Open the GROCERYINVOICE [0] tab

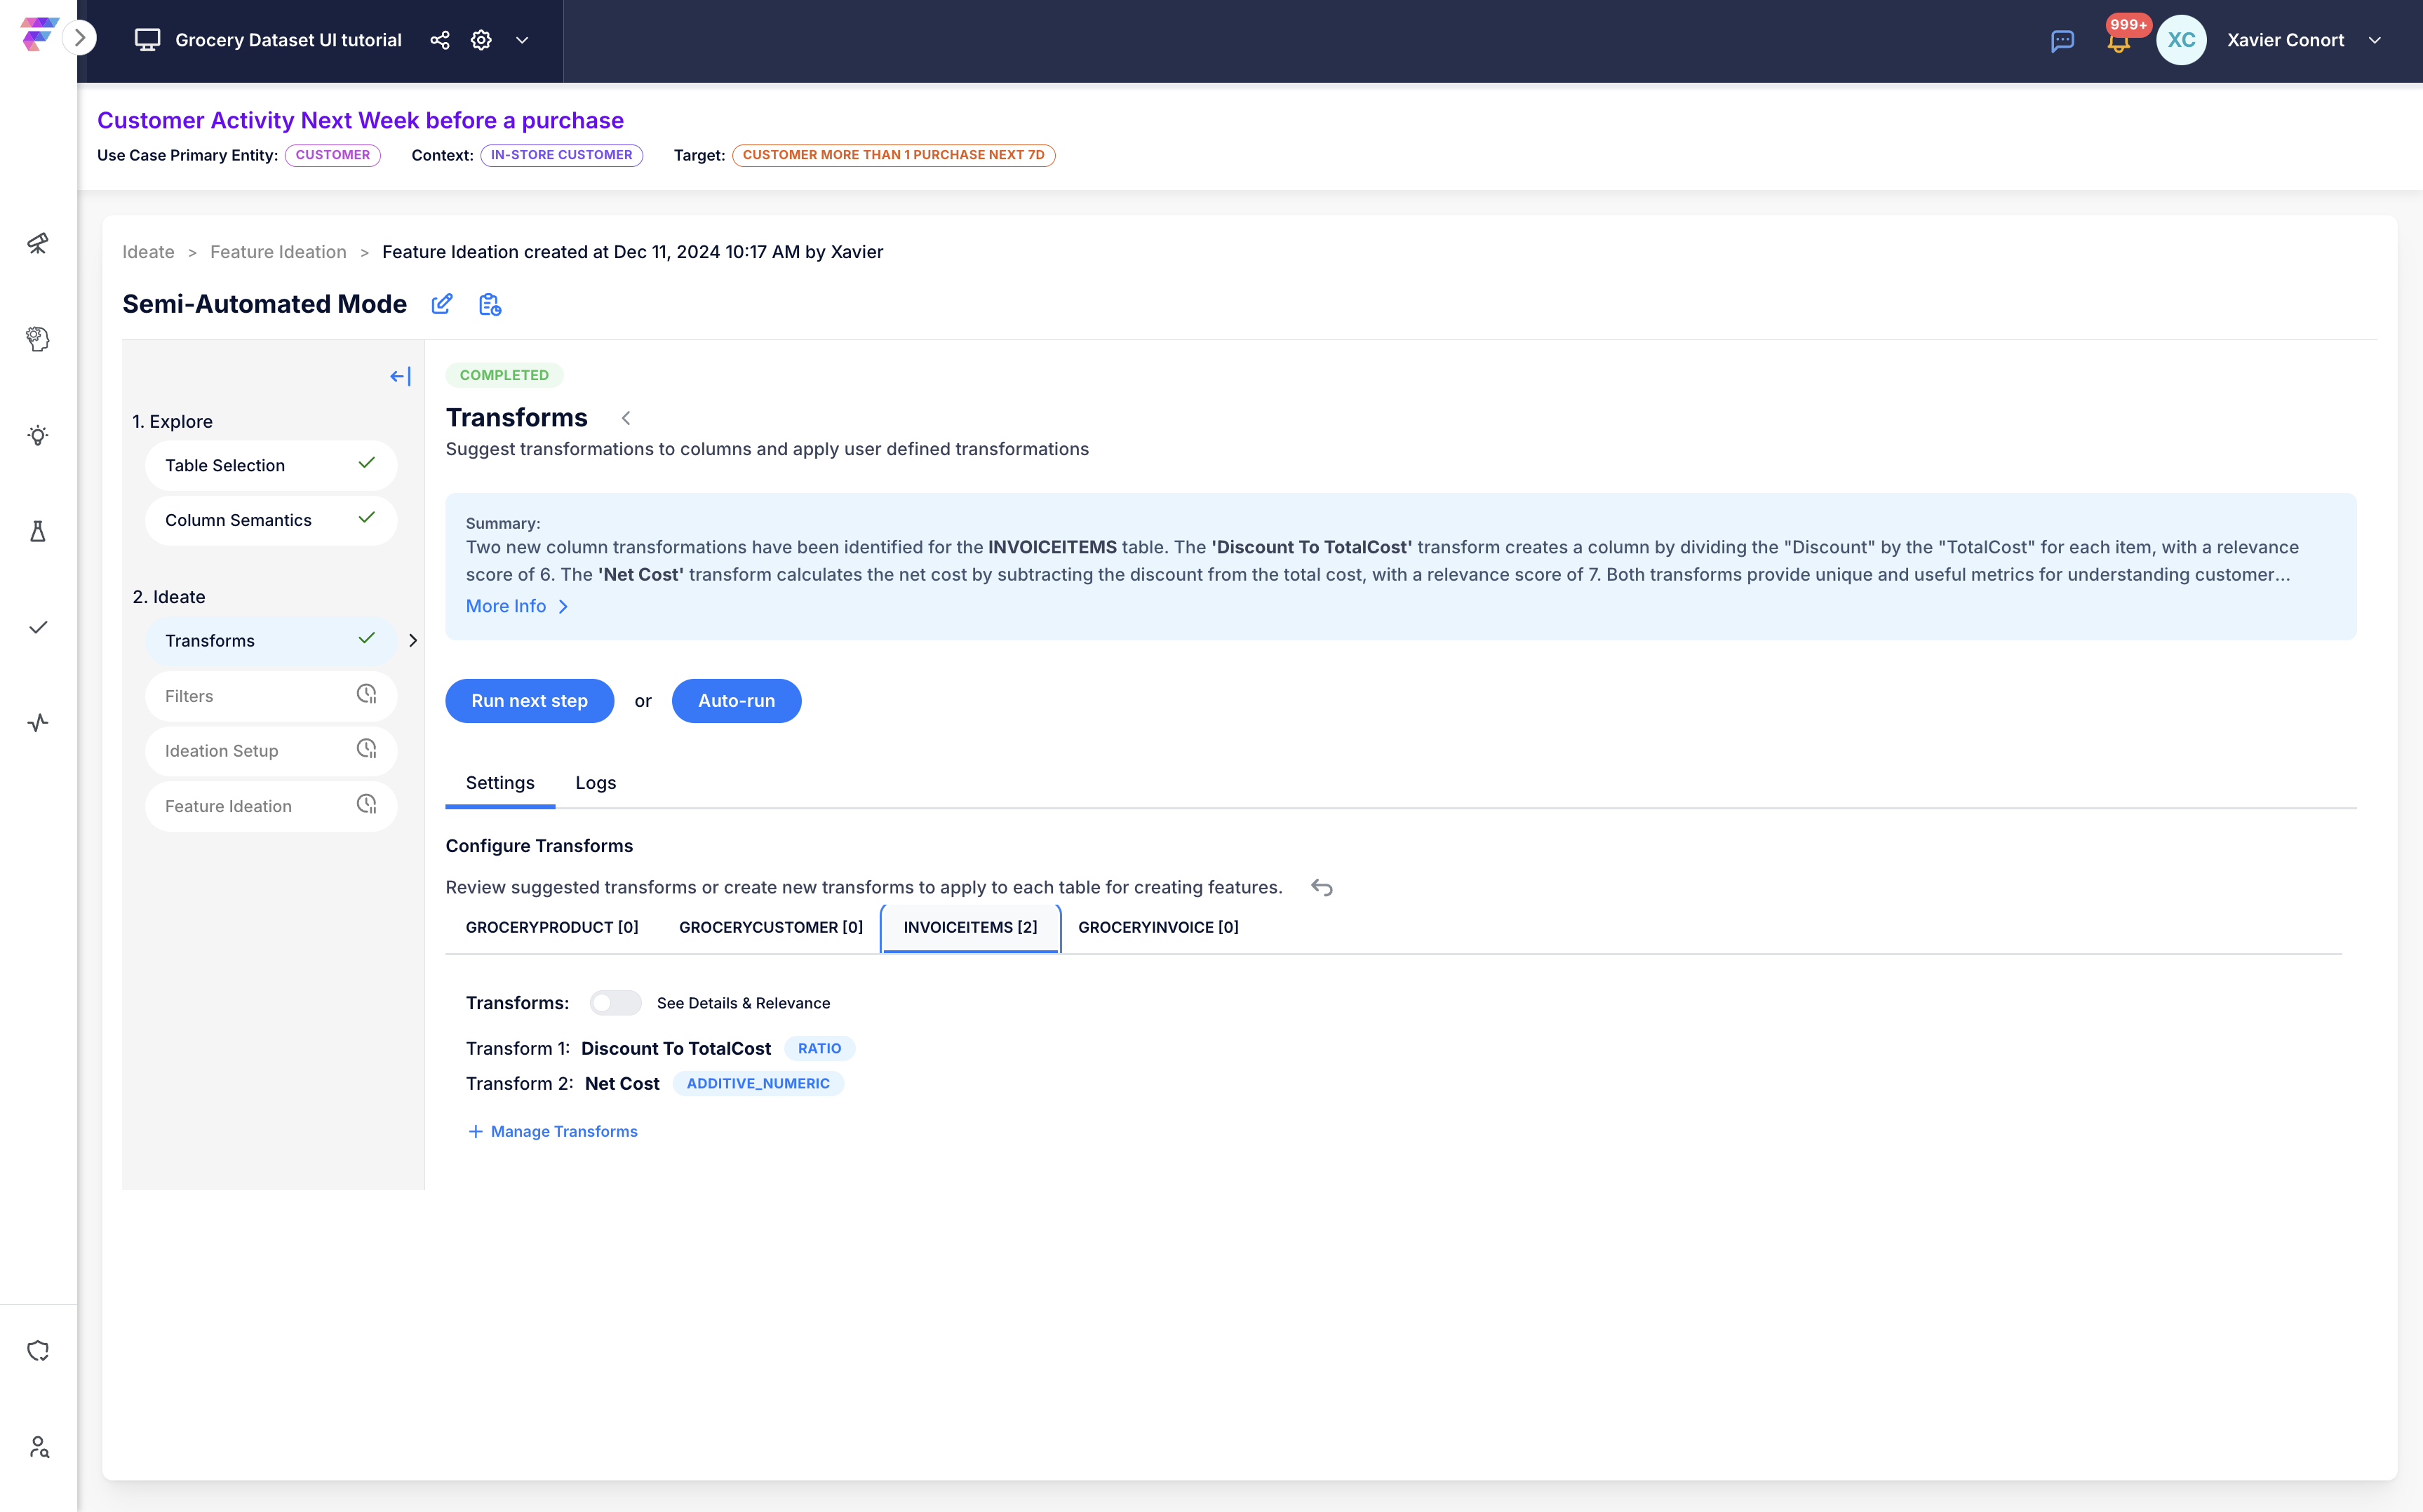[x=1158, y=927]
